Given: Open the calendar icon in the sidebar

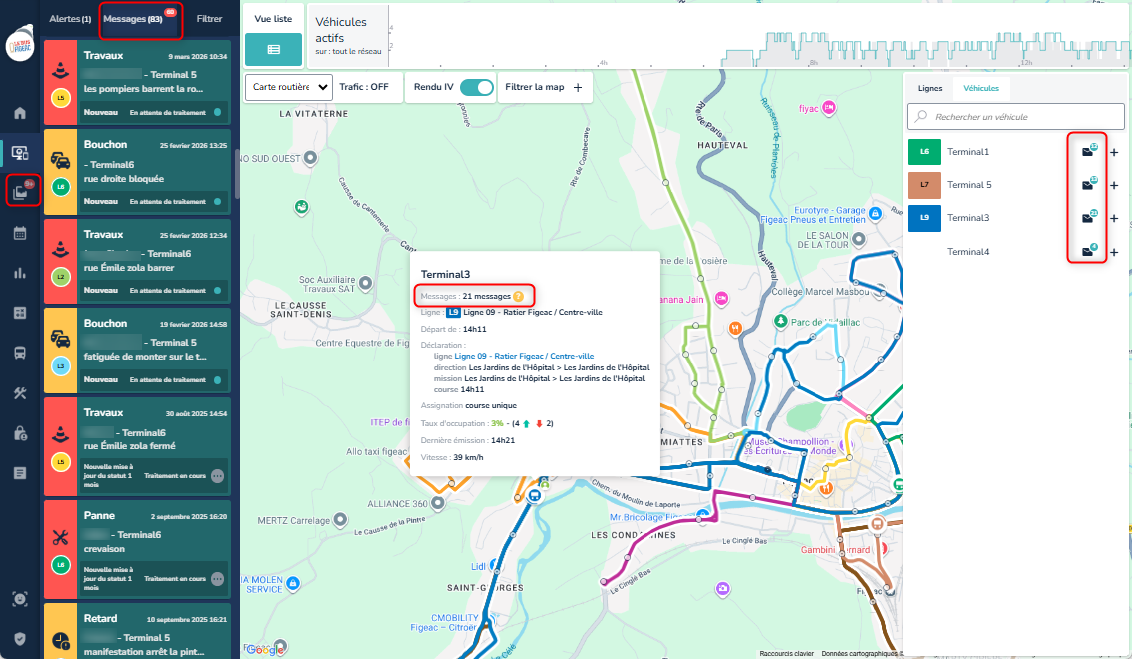Looking at the screenshot, I should point(20,232).
